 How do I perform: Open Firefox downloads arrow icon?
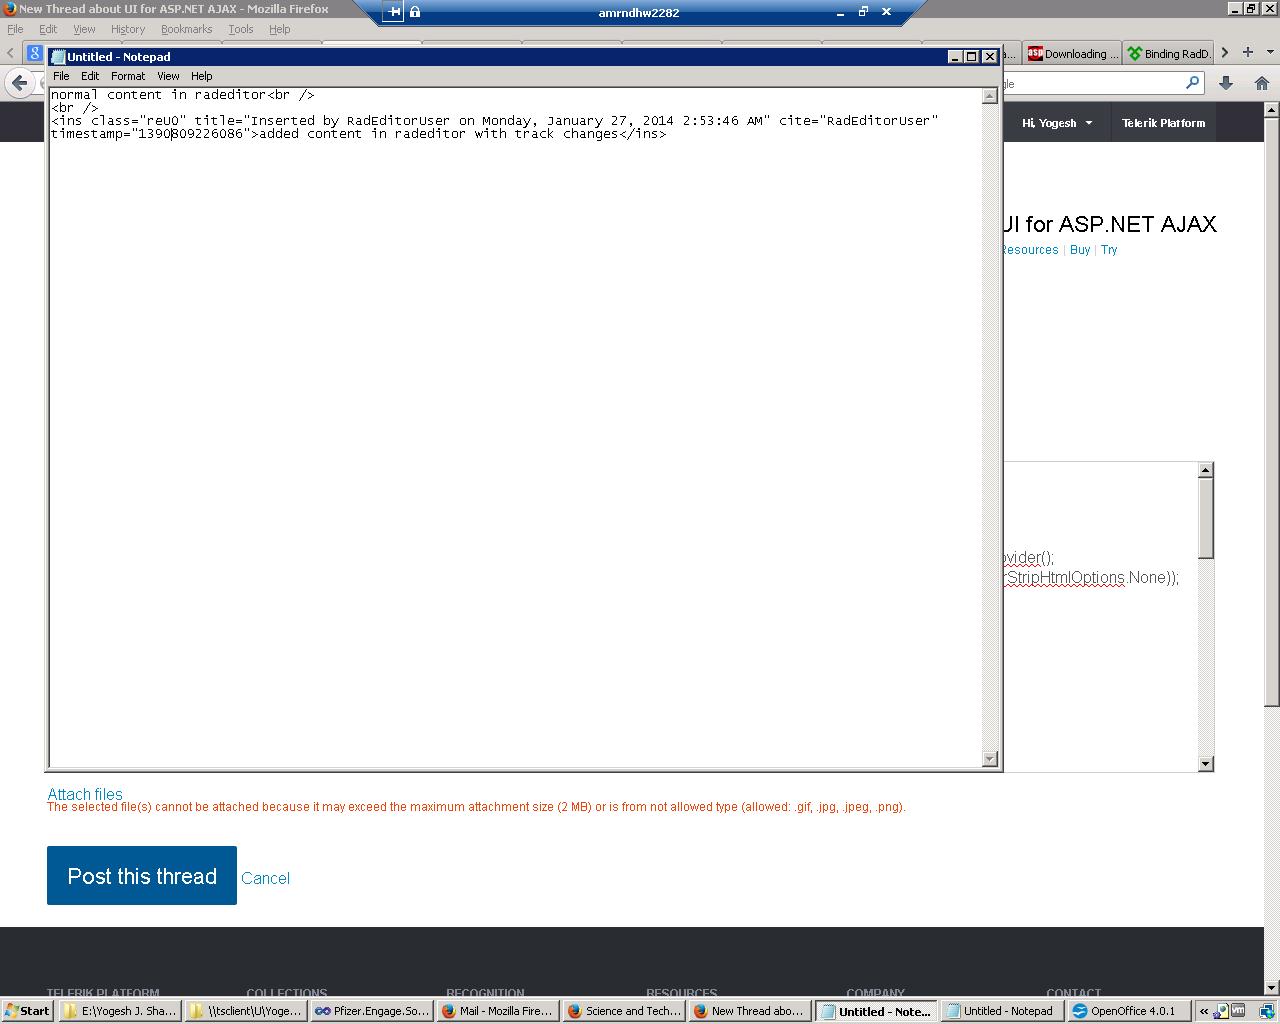[1226, 83]
